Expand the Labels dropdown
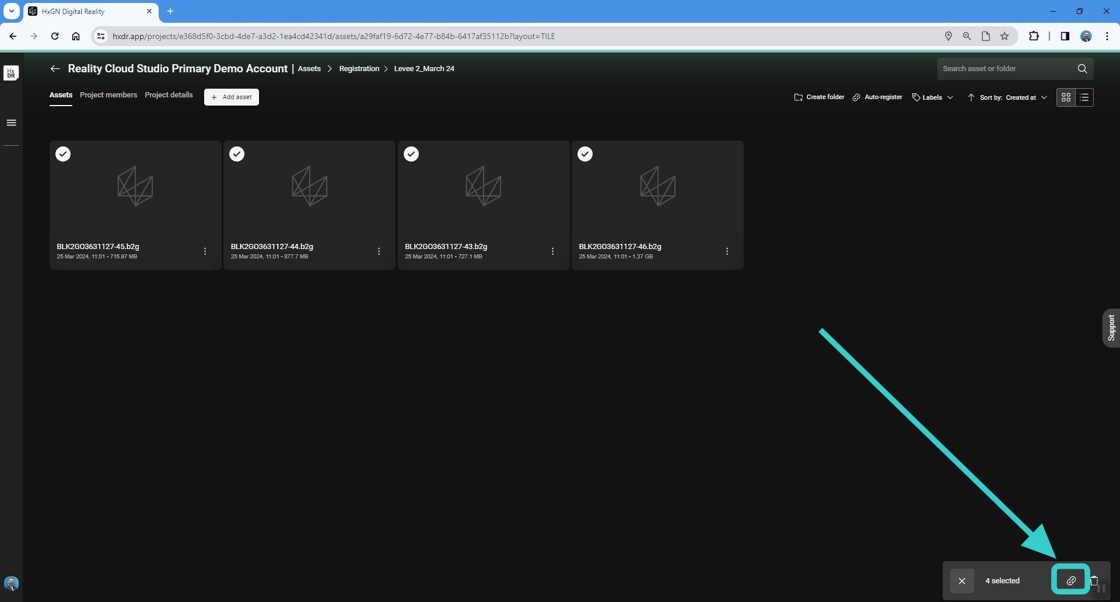The width and height of the screenshot is (1120, 602). (x=933, y=97)
